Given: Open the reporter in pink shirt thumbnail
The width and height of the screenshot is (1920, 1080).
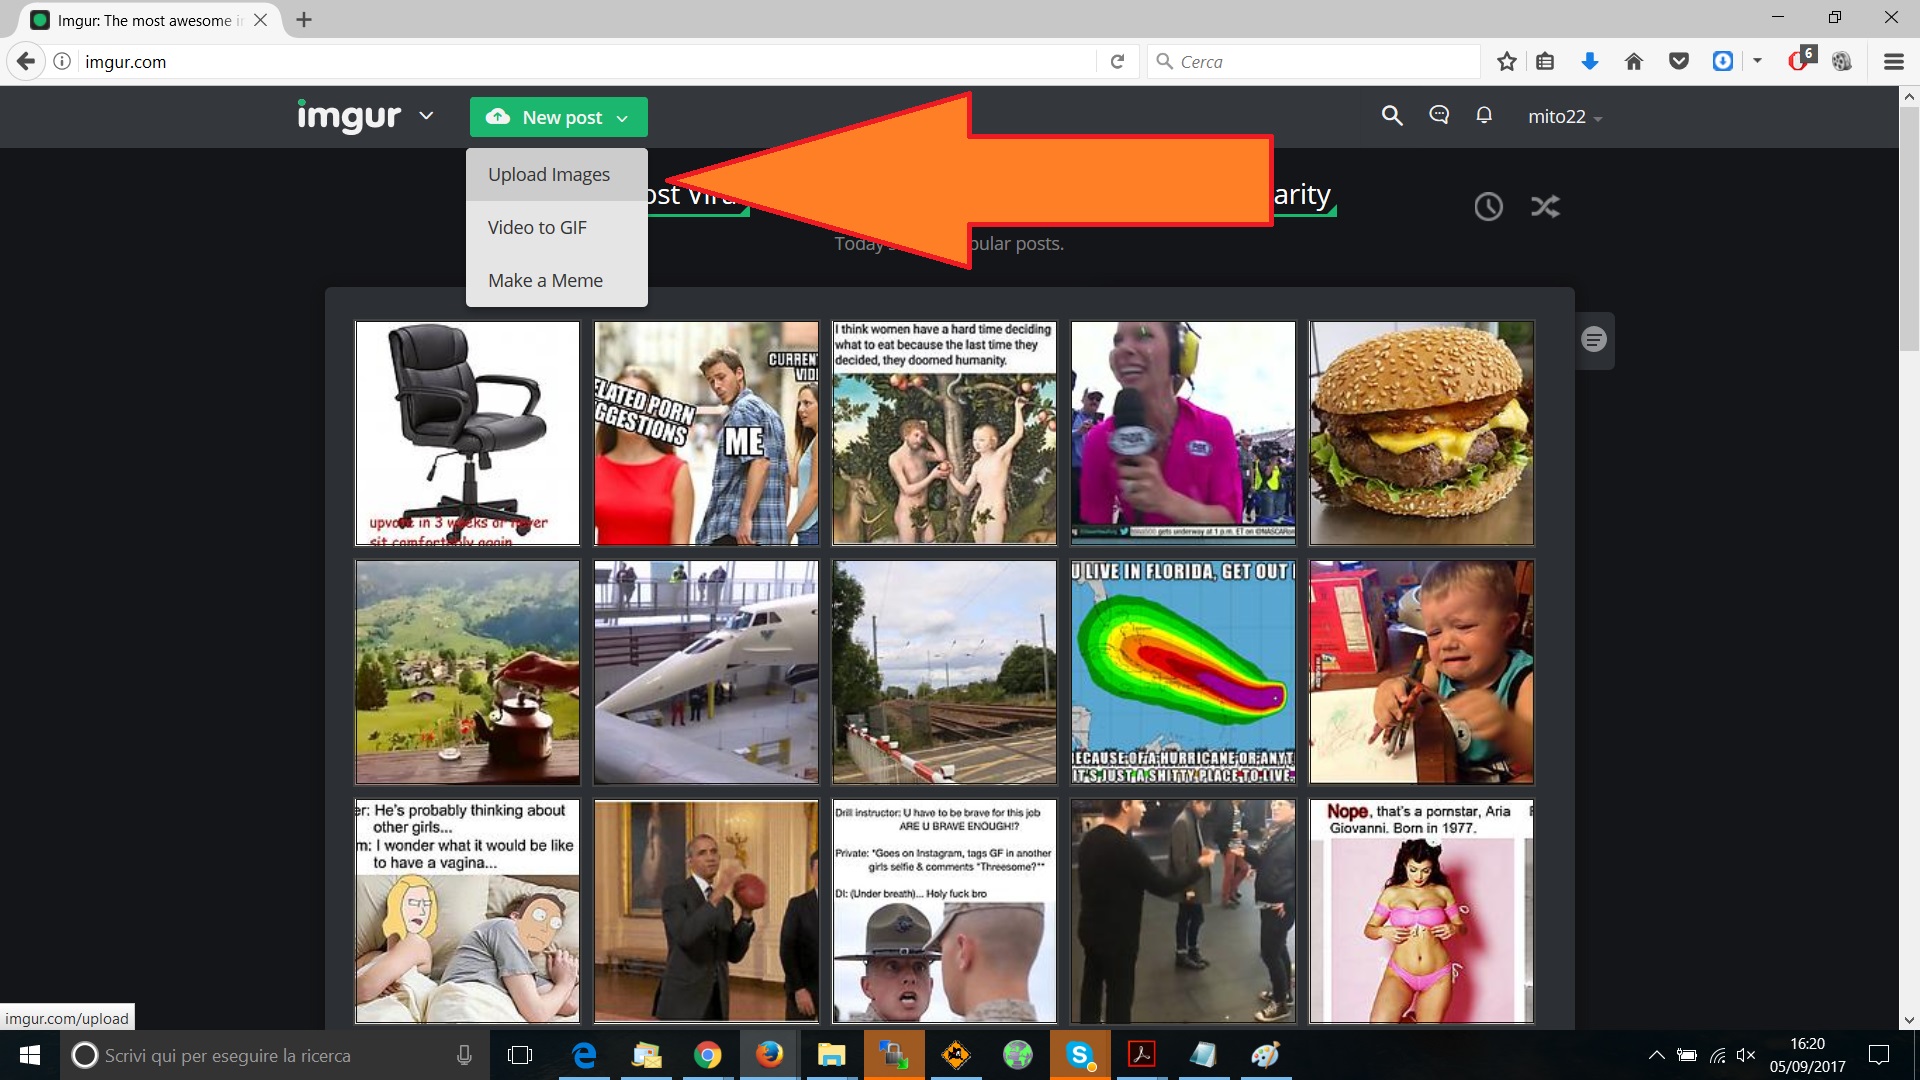Looking at the screenshot, I should [1183, 433].
